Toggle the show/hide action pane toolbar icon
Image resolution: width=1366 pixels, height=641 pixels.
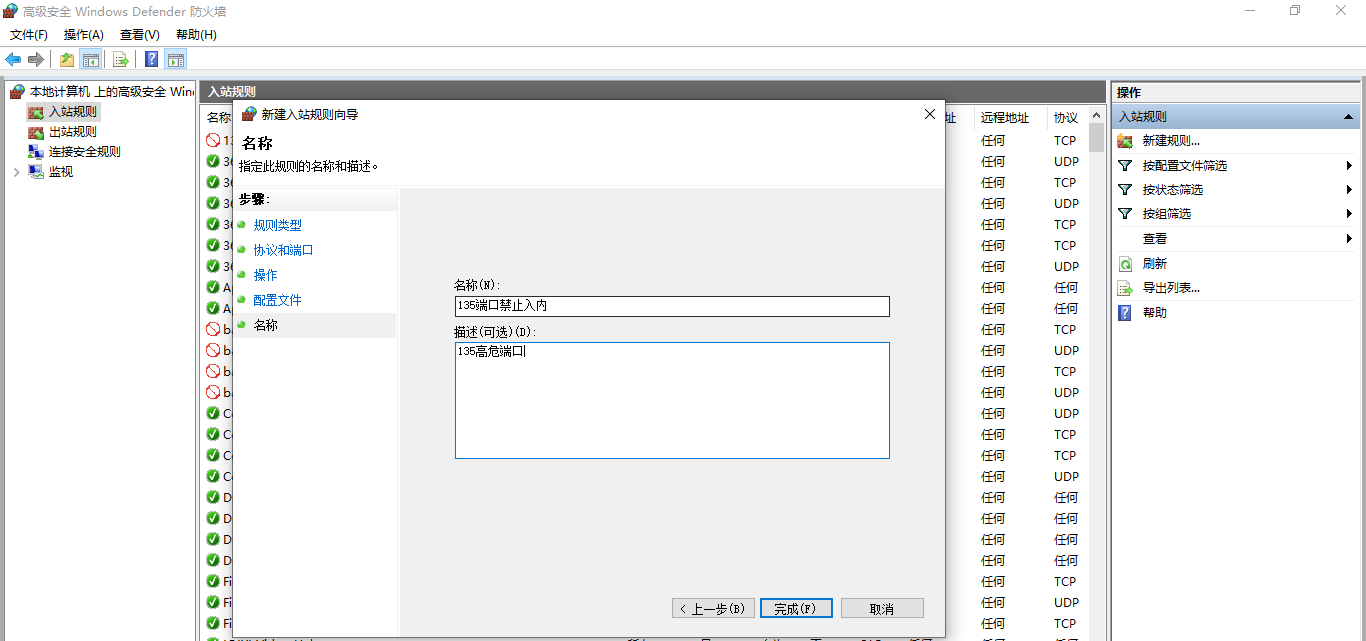(x=175, y=59)
